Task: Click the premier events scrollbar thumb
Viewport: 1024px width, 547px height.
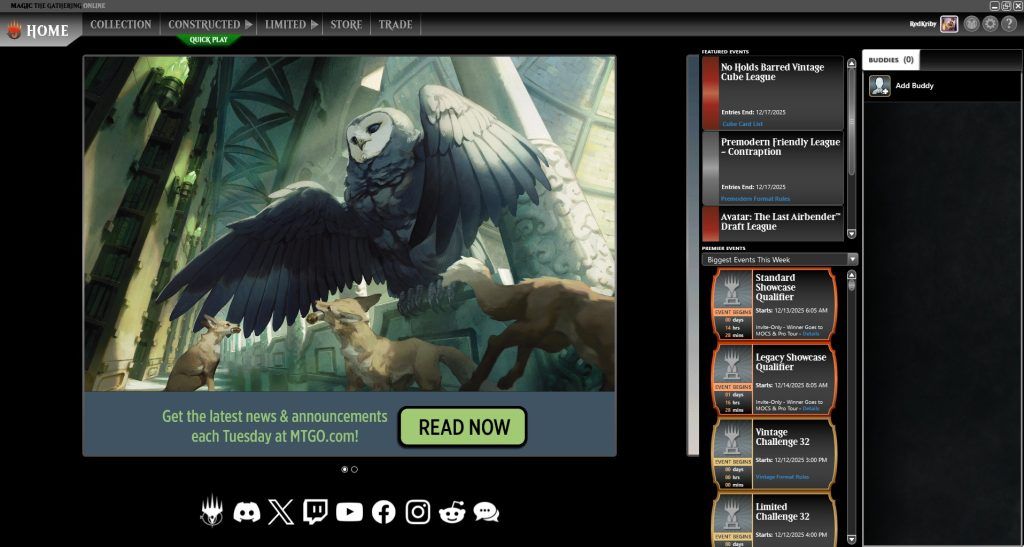Action: point(851,285)
